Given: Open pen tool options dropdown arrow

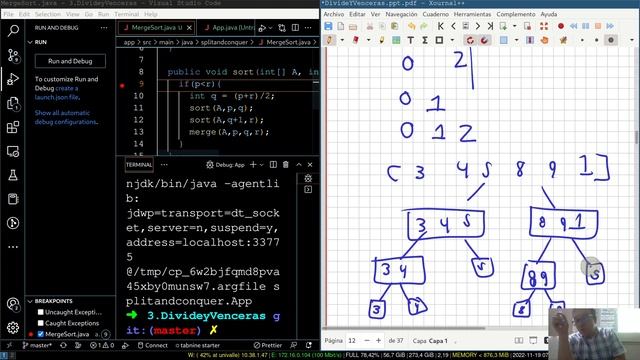Looking at the screenshot, I should tap(342, 40).
